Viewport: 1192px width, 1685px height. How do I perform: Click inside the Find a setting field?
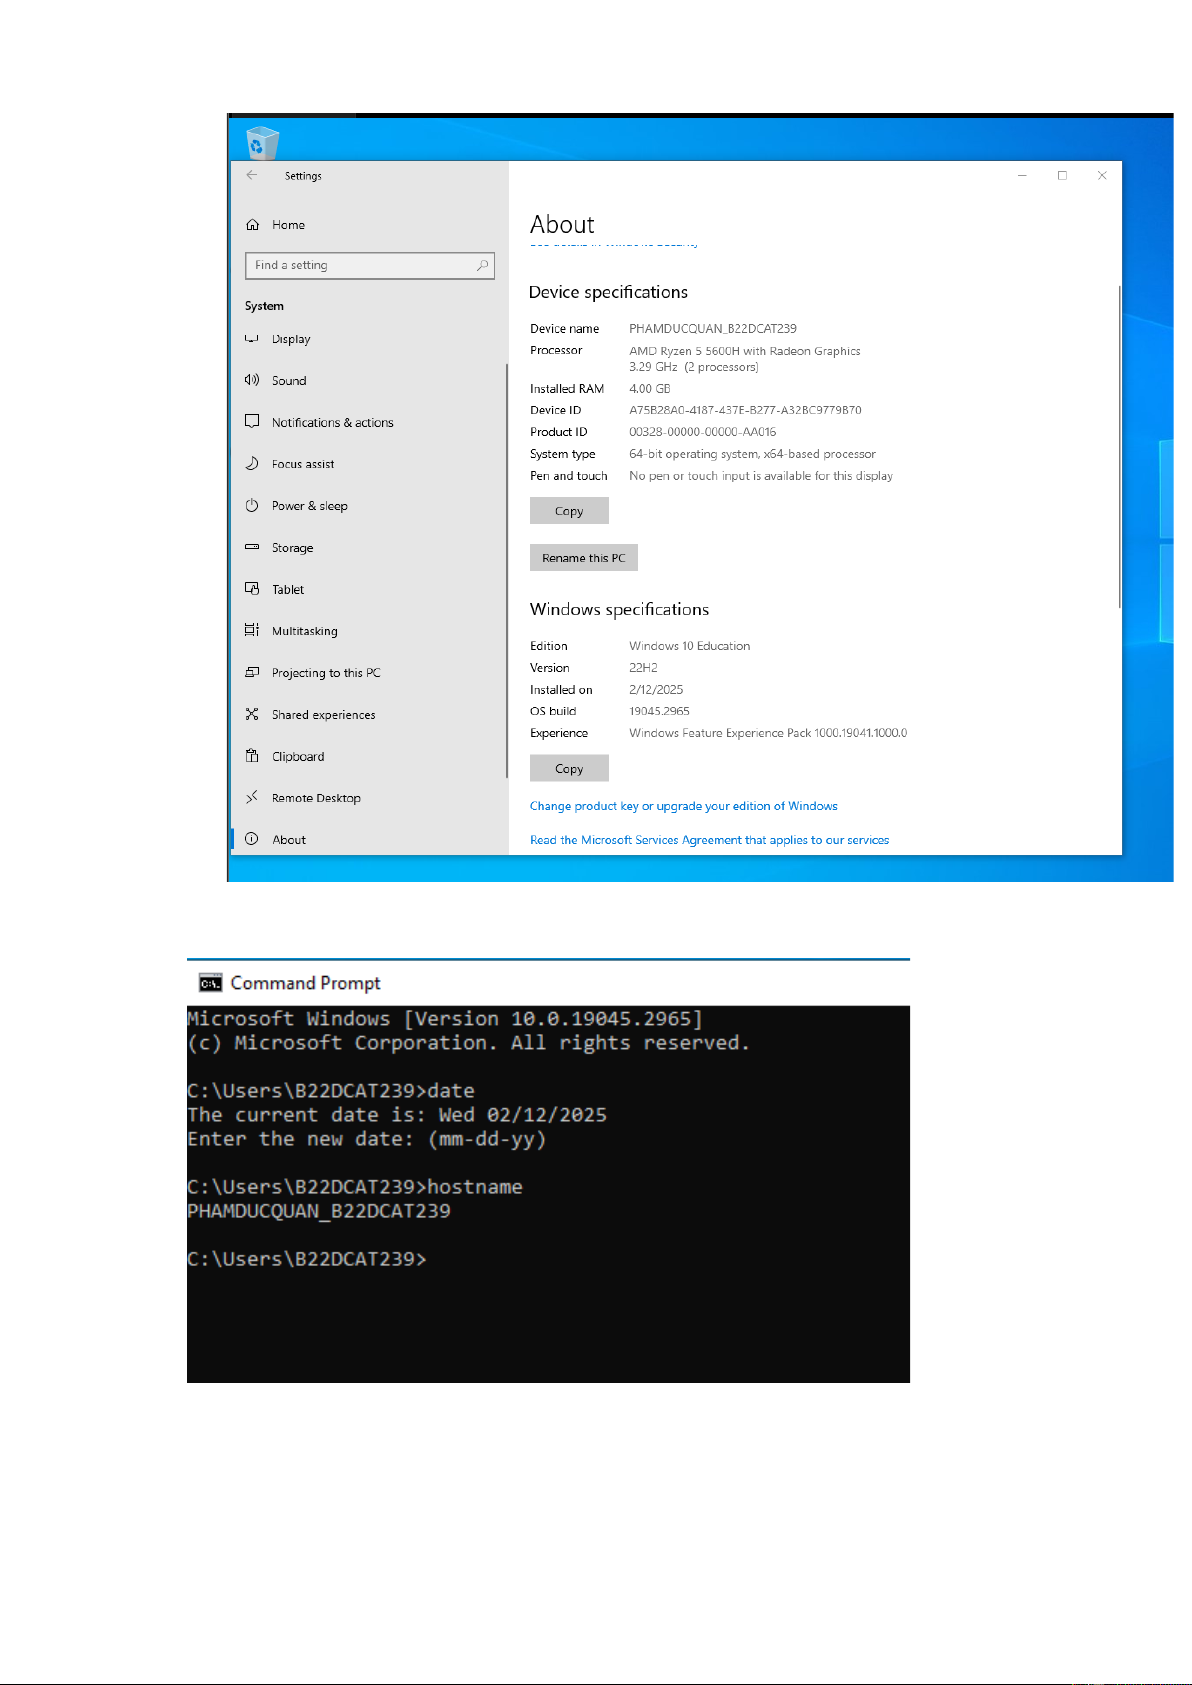pos(360,265)
